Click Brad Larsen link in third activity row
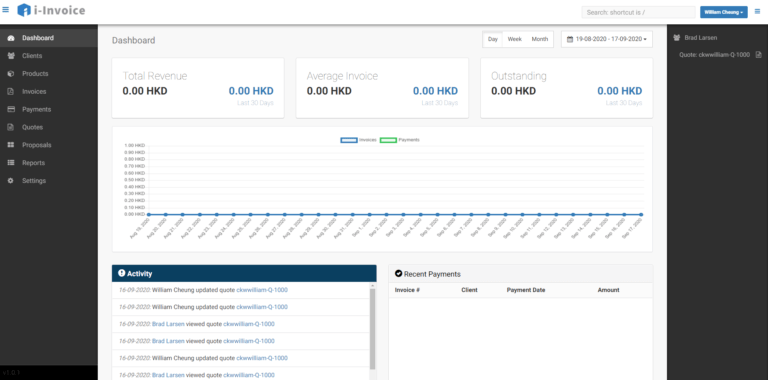Screen dimensions: 768x380 tap(168, 324)
